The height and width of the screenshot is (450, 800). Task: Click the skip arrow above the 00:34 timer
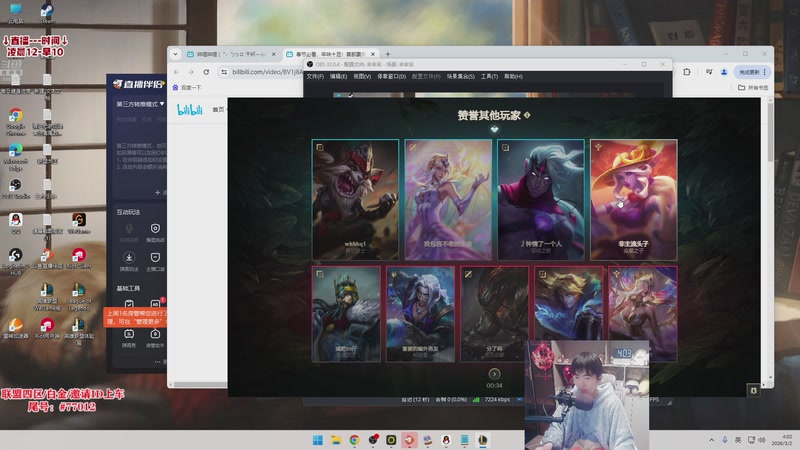tap(494, 374)
